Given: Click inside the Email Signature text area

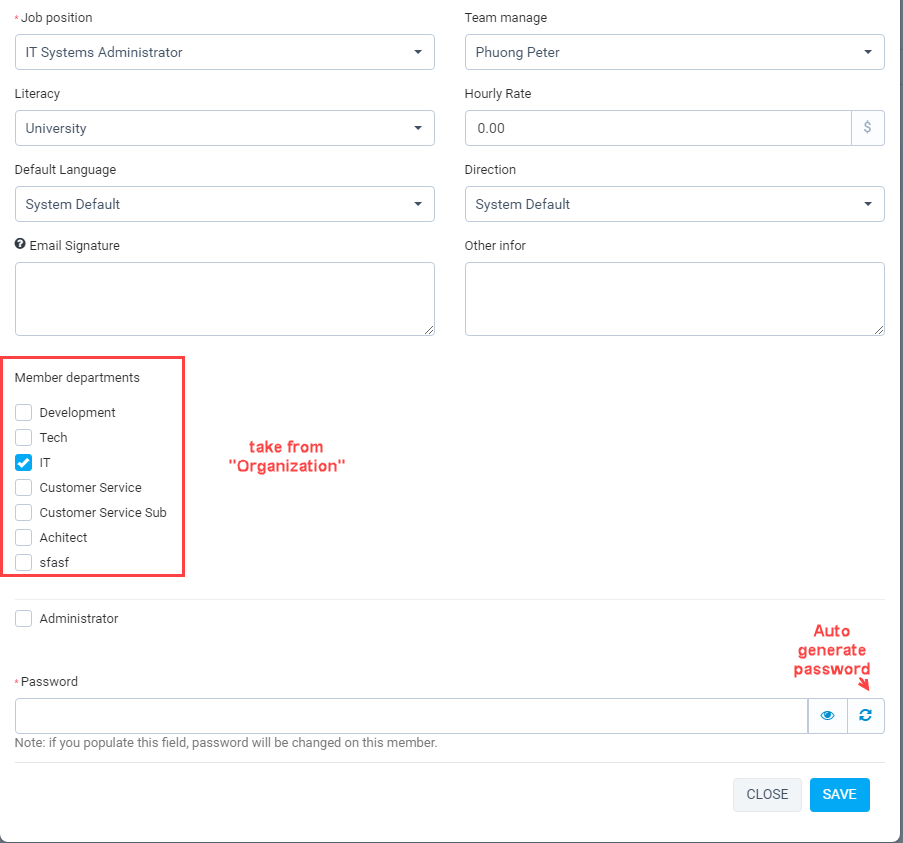Looking at the screenshot, I should click(225, 299).
